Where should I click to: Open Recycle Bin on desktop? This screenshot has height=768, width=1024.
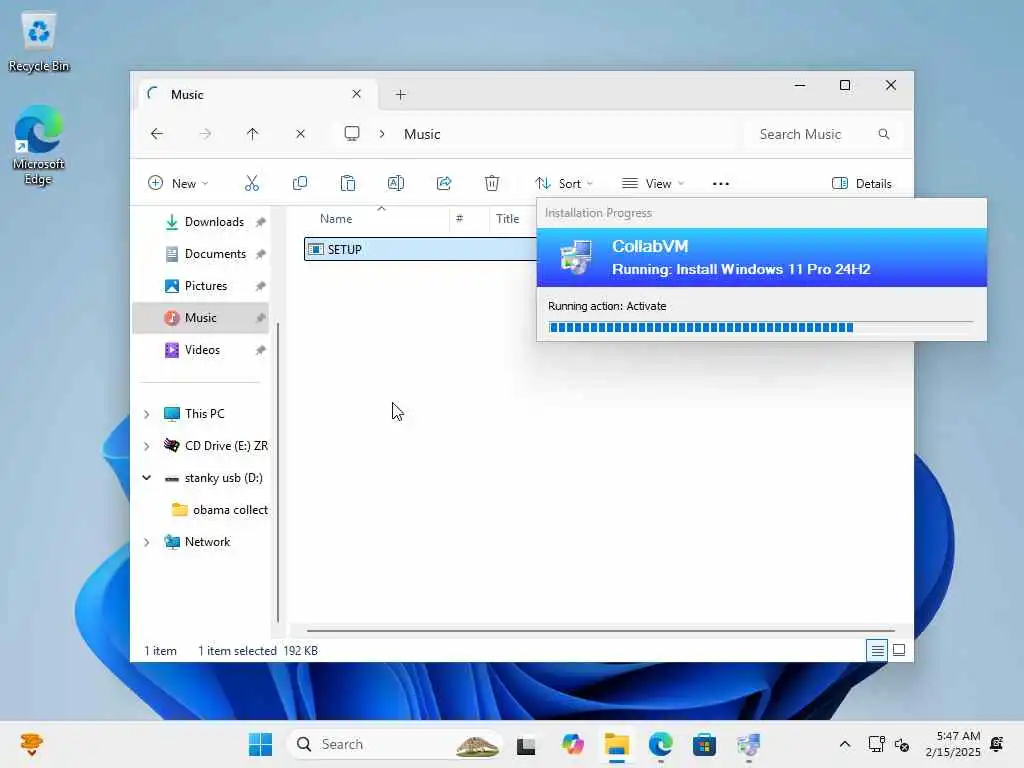tap(39, 43)
